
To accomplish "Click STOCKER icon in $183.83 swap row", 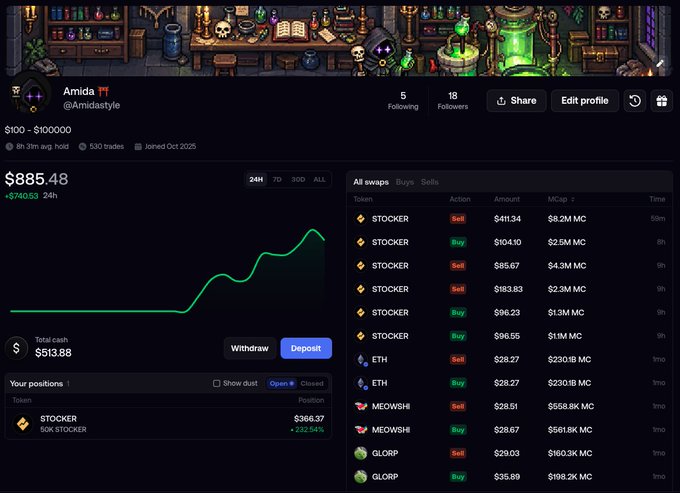I will (x=360, y=289).
